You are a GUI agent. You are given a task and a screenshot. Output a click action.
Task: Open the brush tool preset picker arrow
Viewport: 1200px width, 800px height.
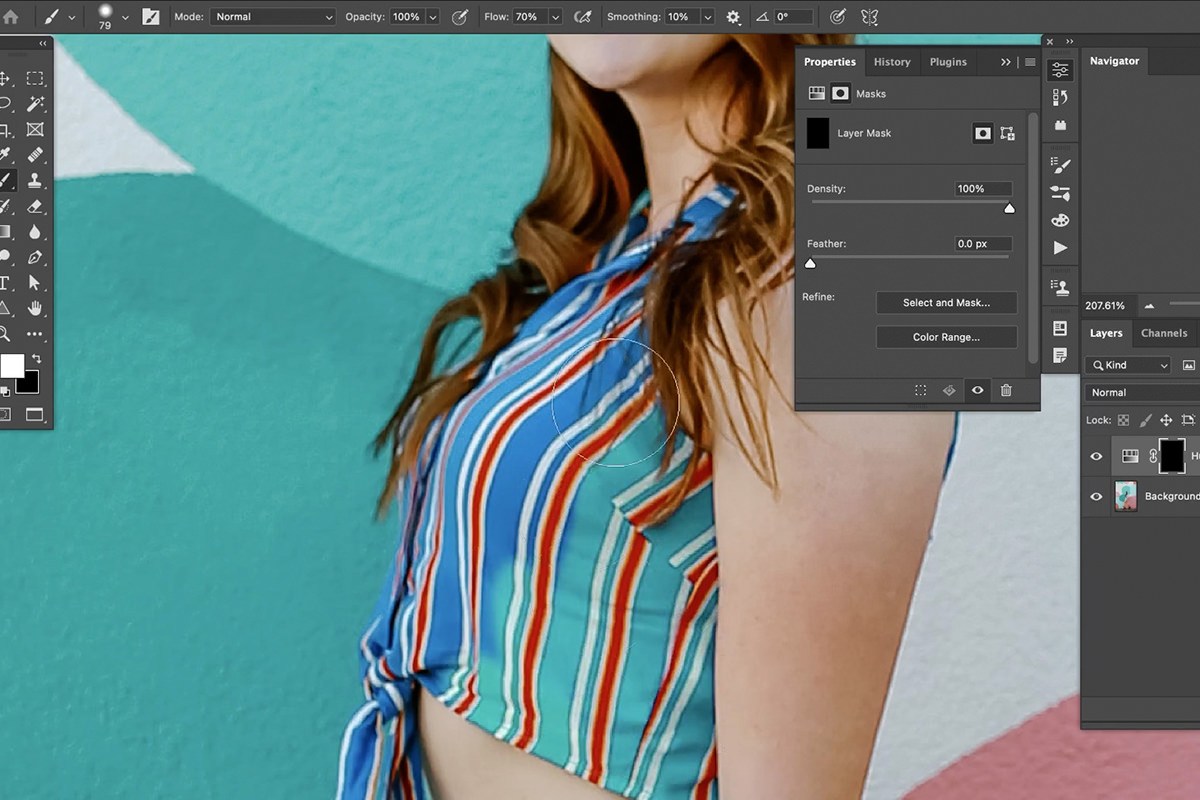tap(71, 17)
